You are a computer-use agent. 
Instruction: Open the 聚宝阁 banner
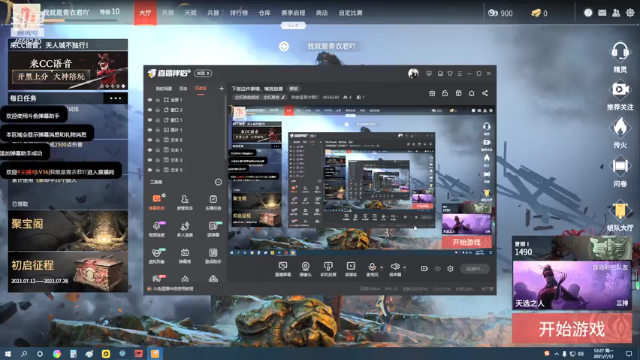68,231
